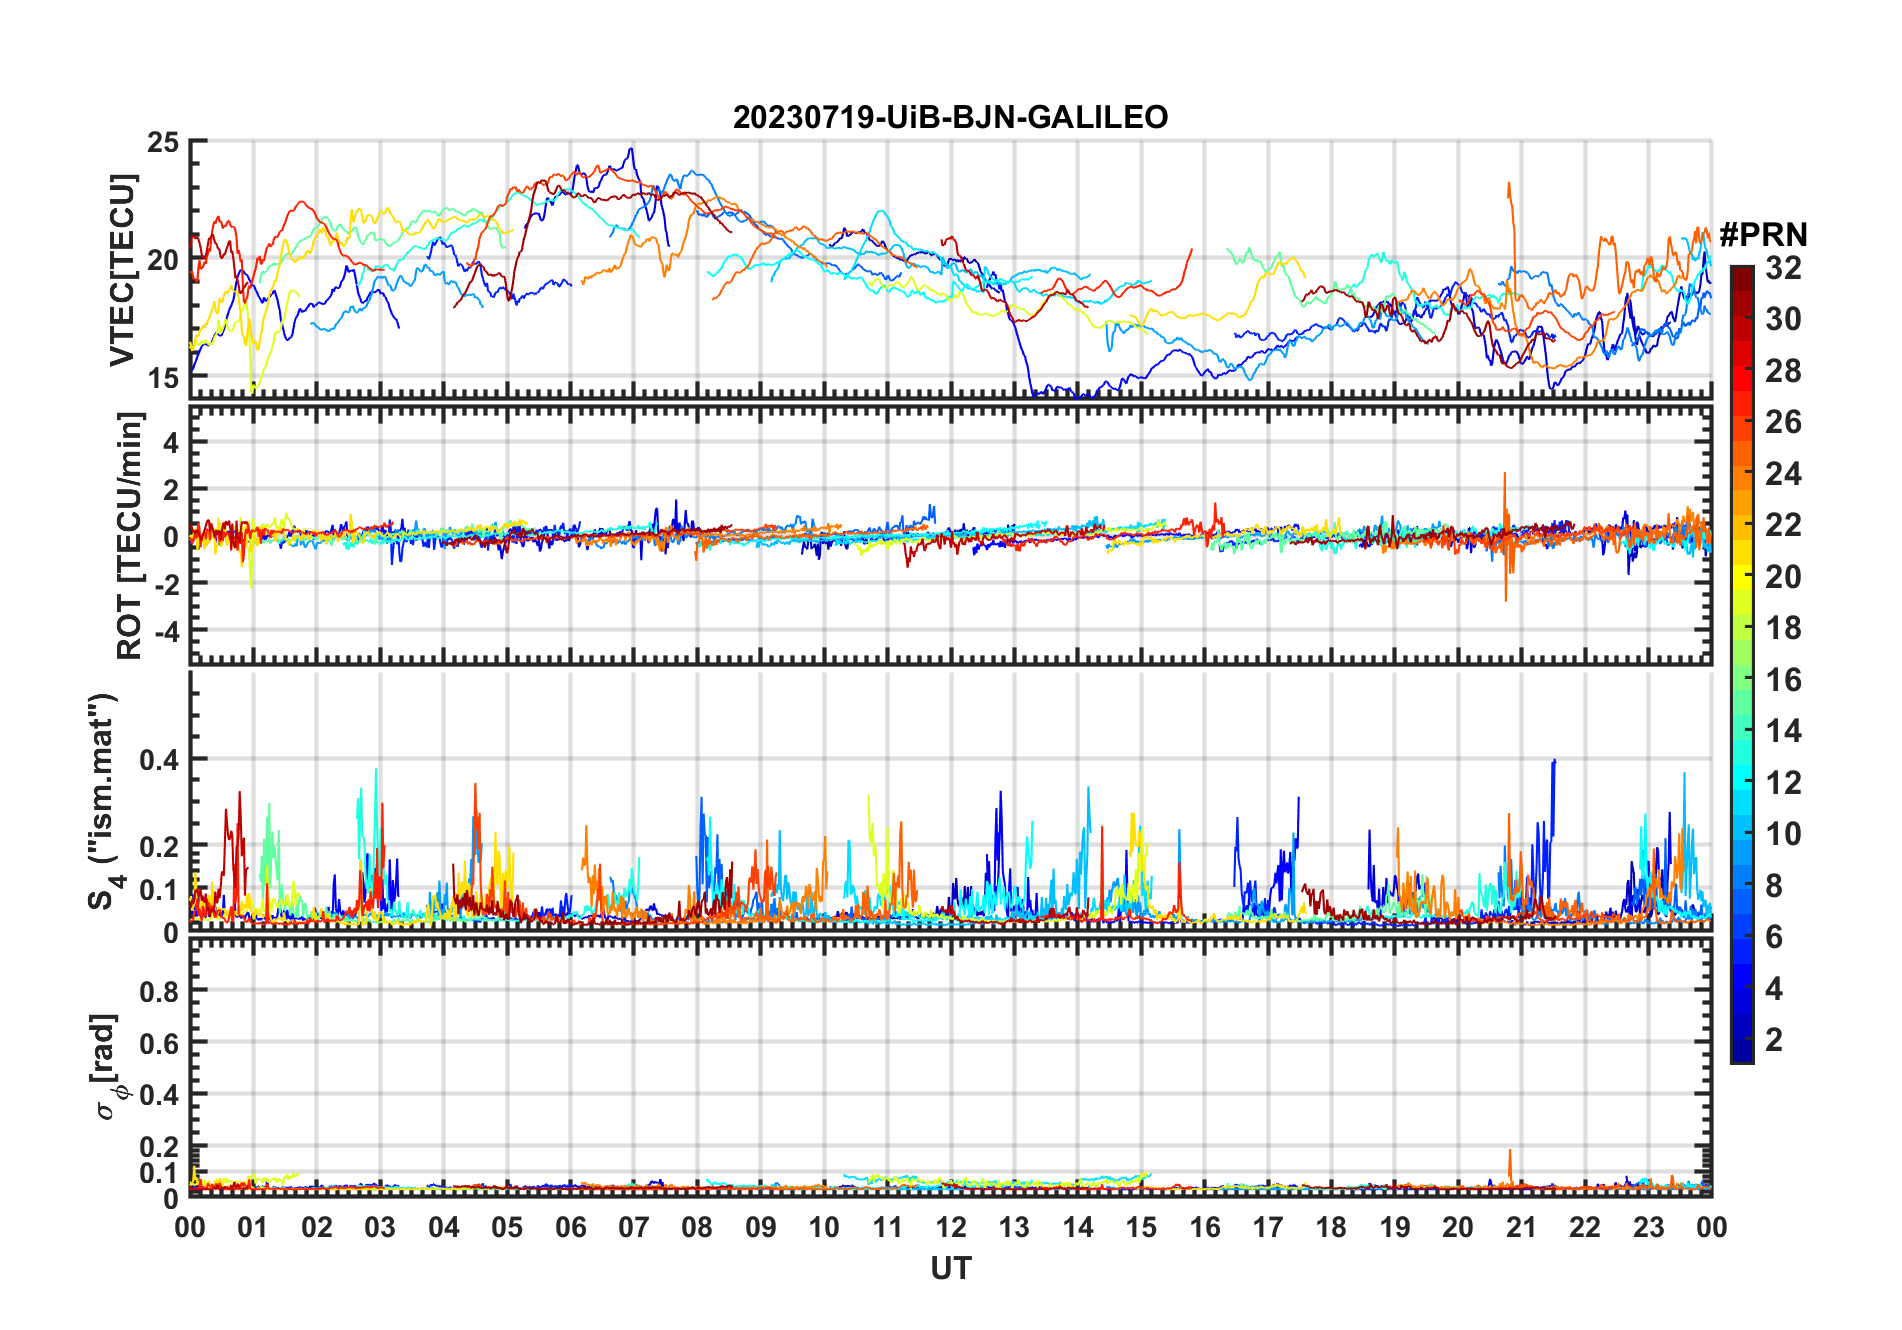Screen dimensions: 1902x1330
Task: Click the UT x-axis label
Action: [950, 1268]
